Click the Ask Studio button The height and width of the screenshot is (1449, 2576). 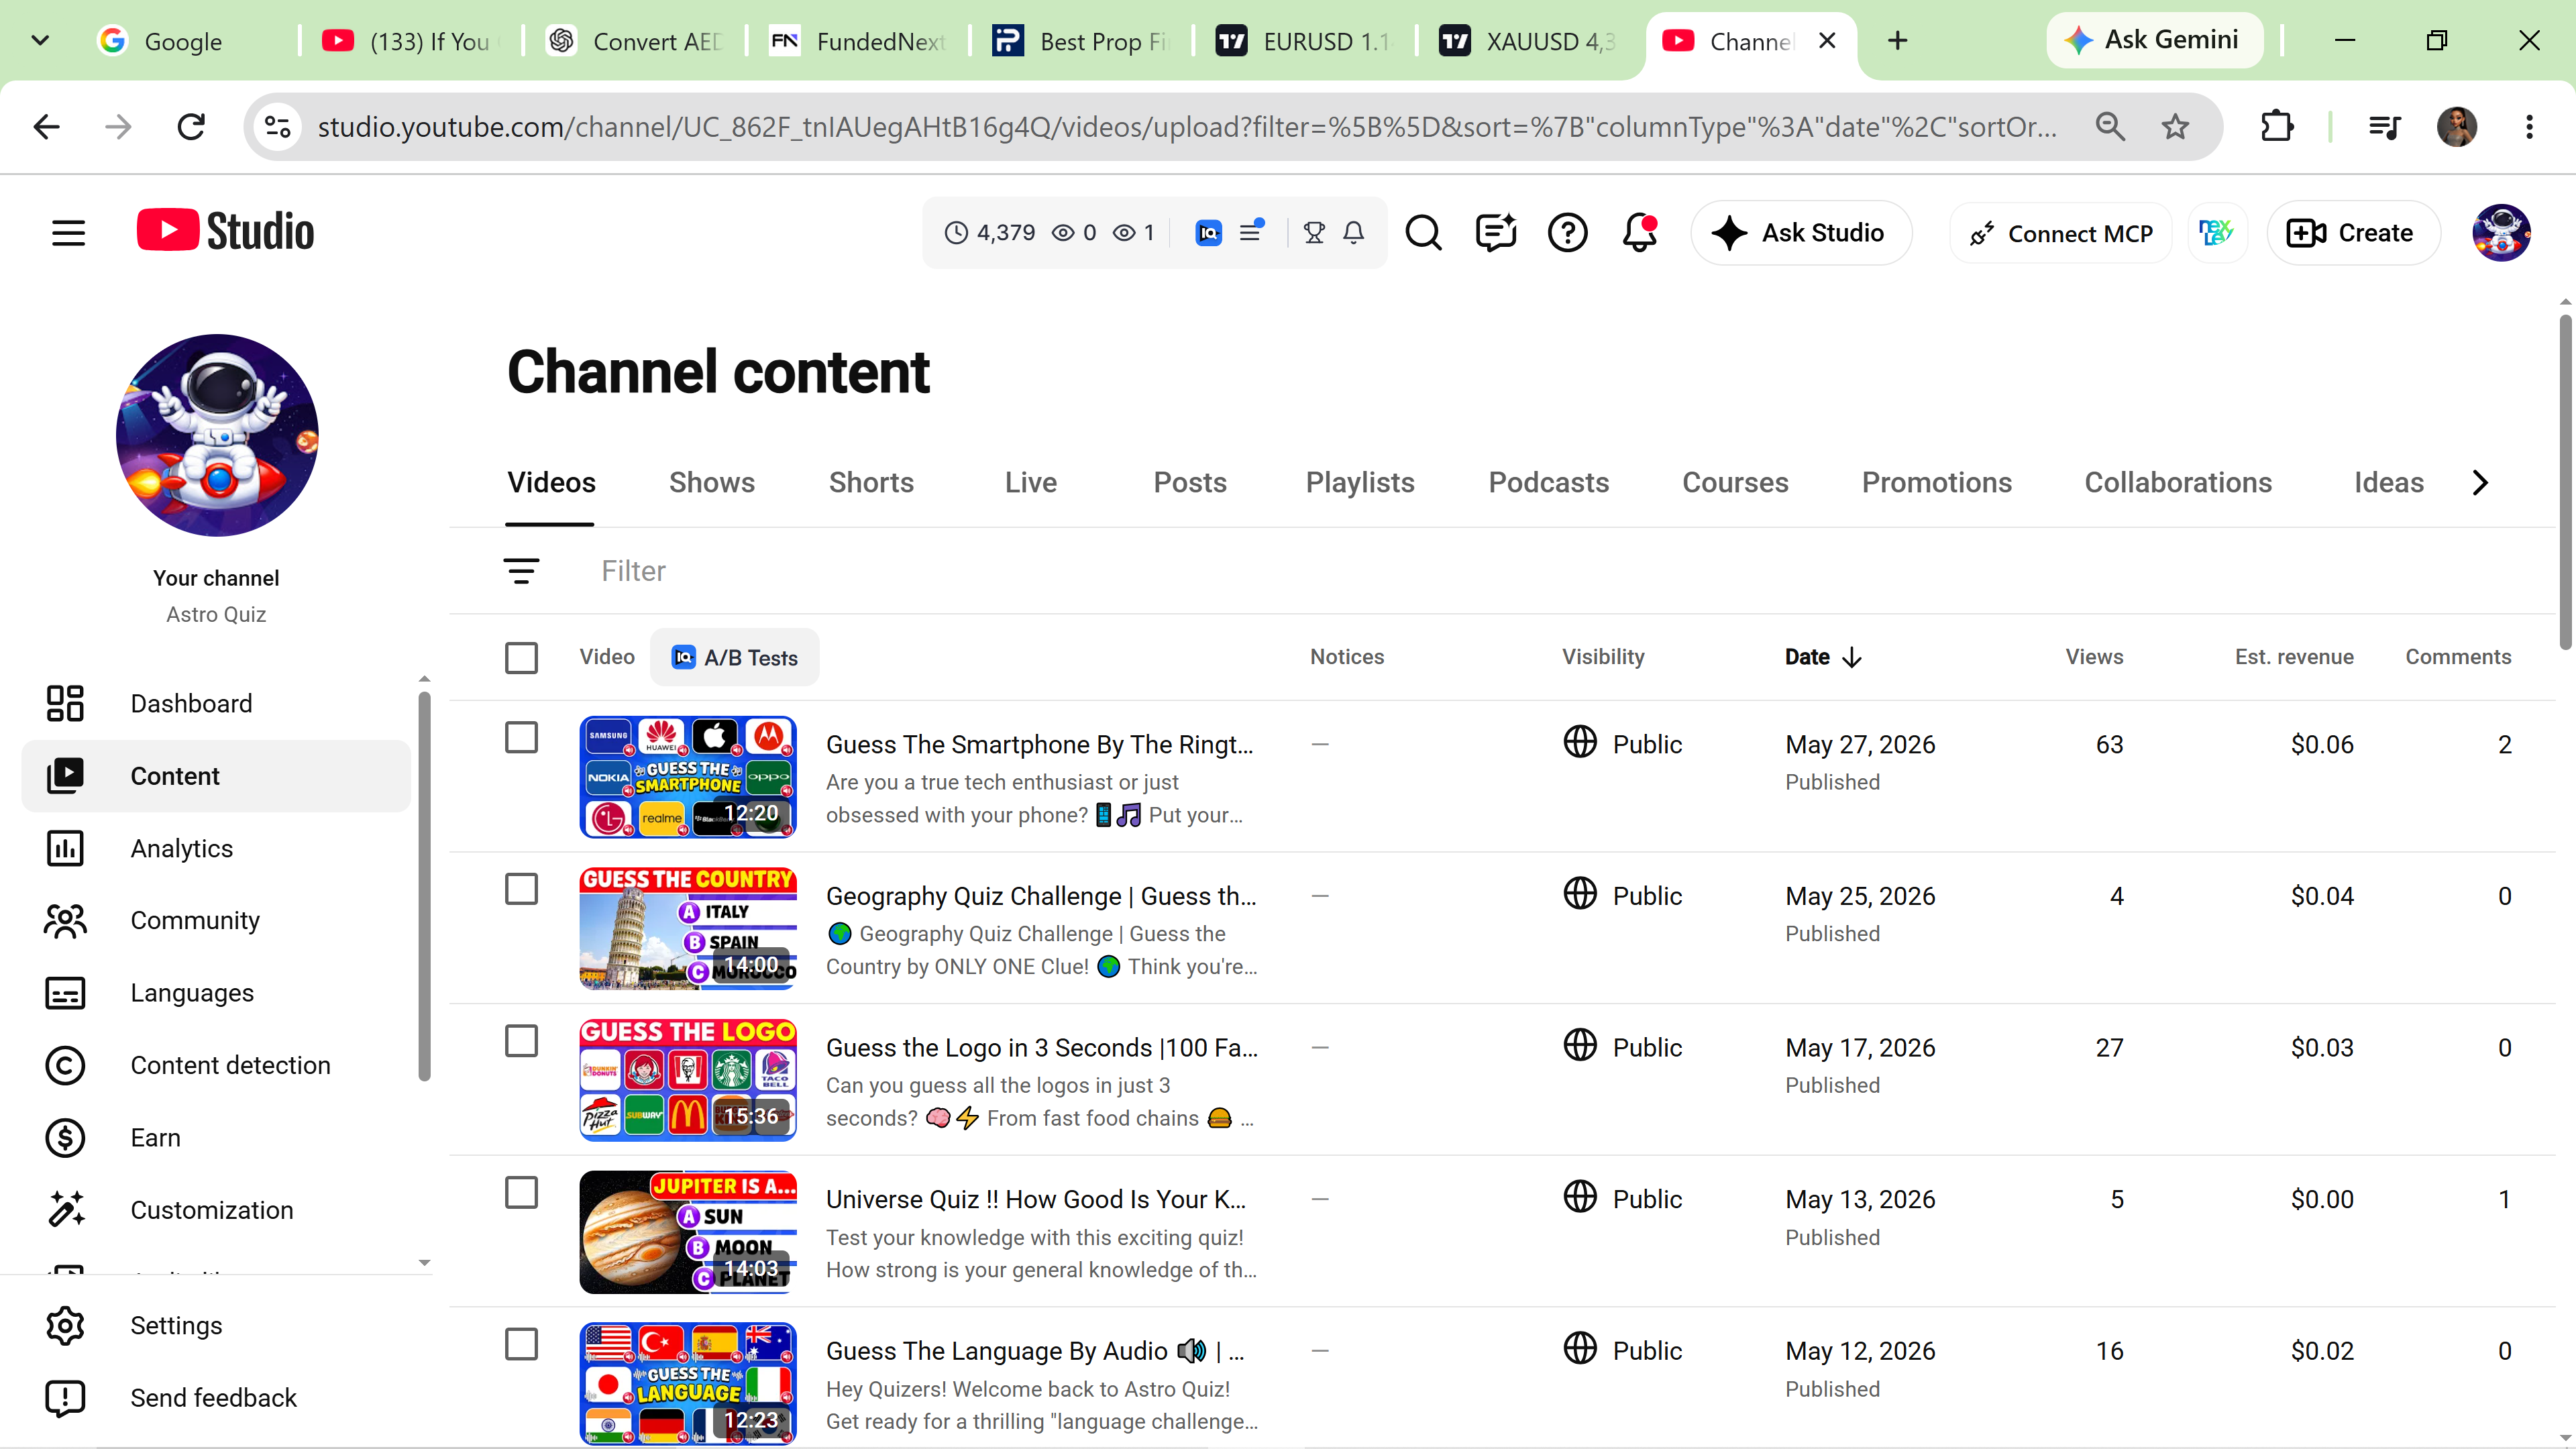coord(1801,233)
